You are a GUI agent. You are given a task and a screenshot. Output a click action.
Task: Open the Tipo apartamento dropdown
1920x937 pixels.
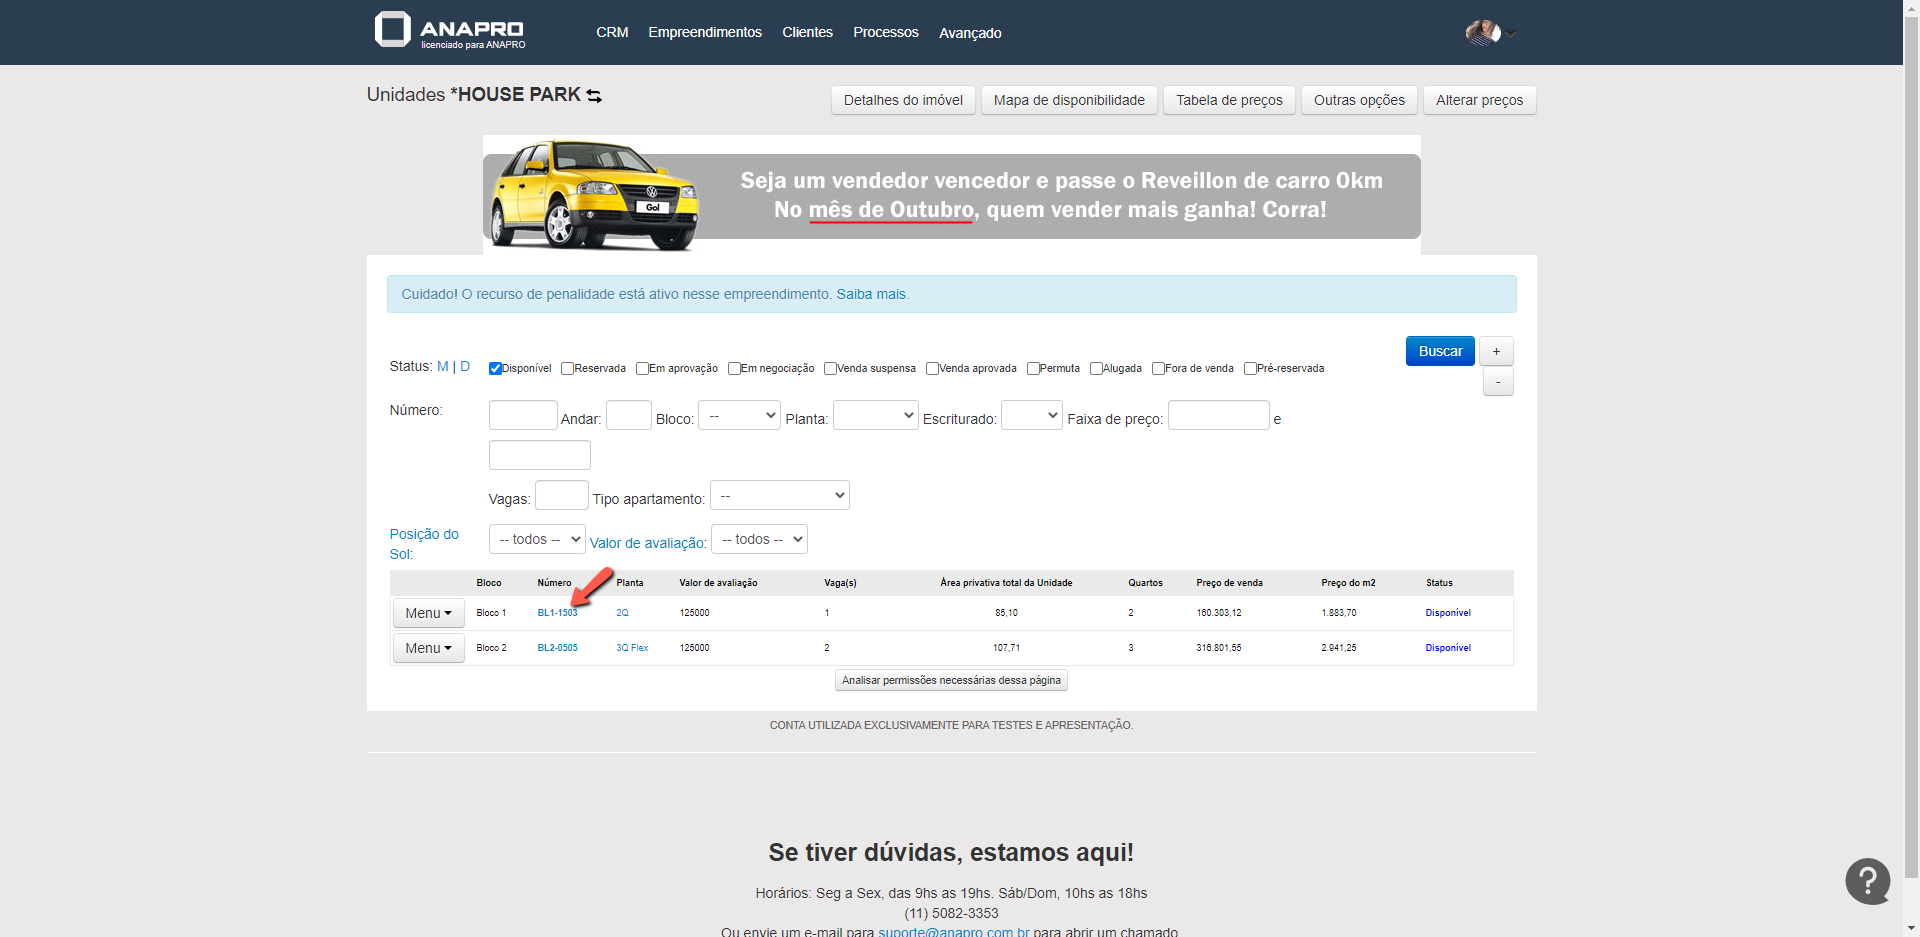coord(779,495)
